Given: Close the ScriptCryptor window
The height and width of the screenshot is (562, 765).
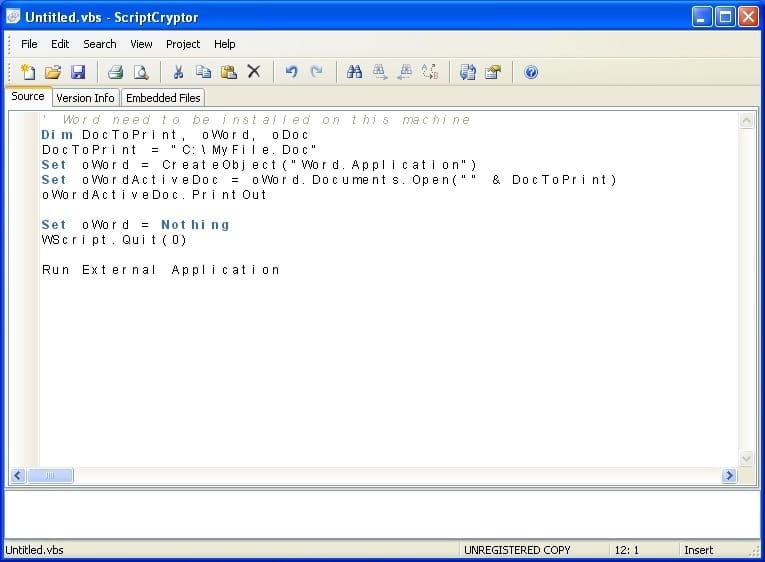Looking at the screenshot, I should 748,17.
